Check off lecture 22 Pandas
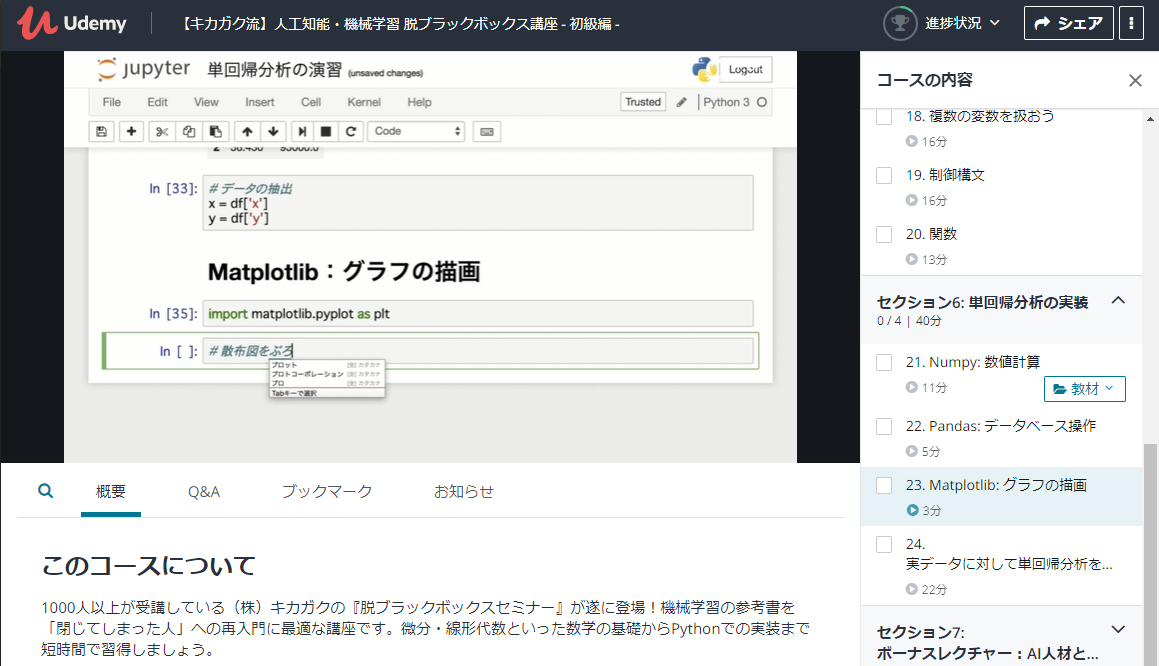This screenshot has width=1159, height=666. click(x=884, y=427)
